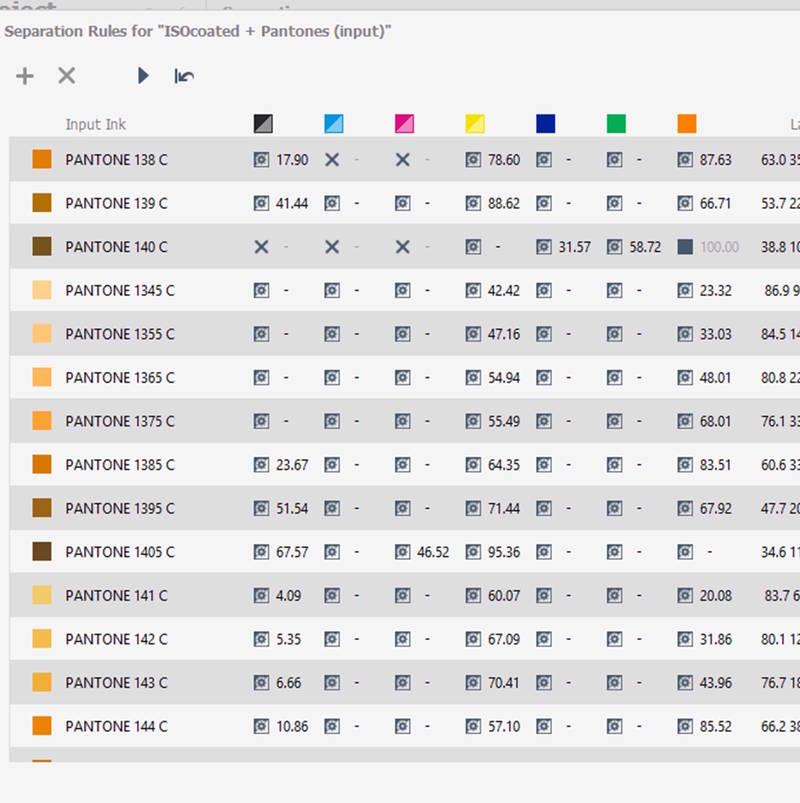
Task: Edit black value 10.86 for PANTONE 144 C
Action: pyautogui.click(x=292, y=726)
